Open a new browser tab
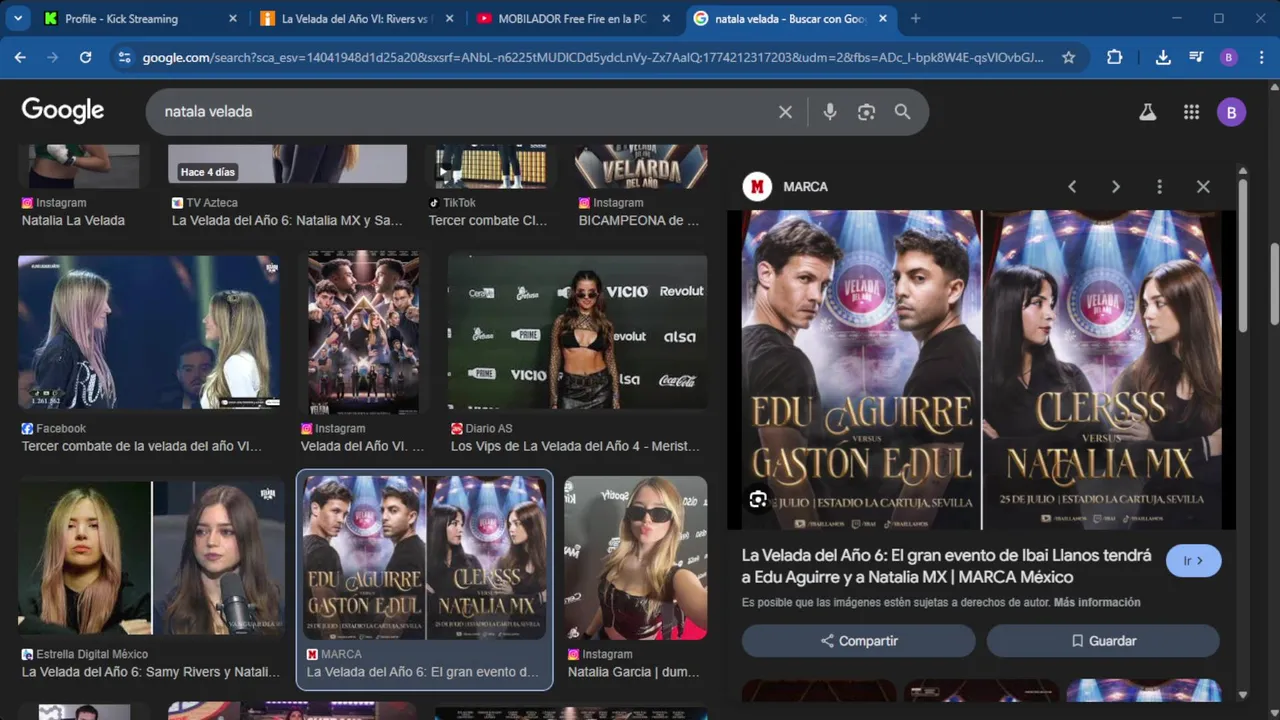 pos(915,18)
